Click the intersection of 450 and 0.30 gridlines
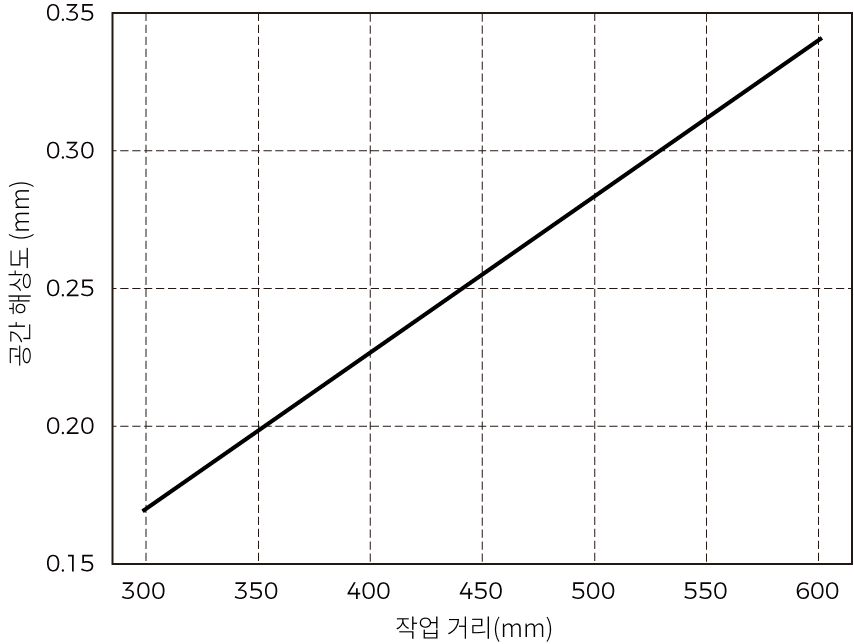This screenshot has width=854, height=644. (x=483, y=151)
